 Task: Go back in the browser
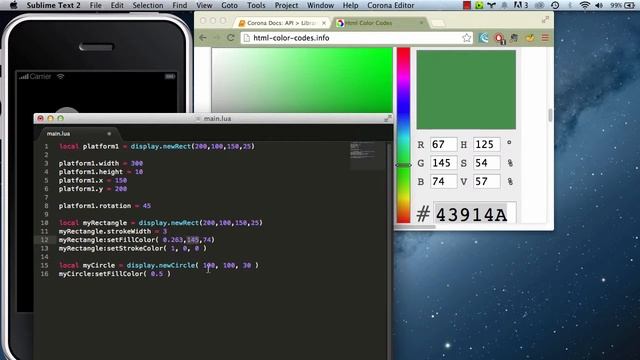click(203, 38)
